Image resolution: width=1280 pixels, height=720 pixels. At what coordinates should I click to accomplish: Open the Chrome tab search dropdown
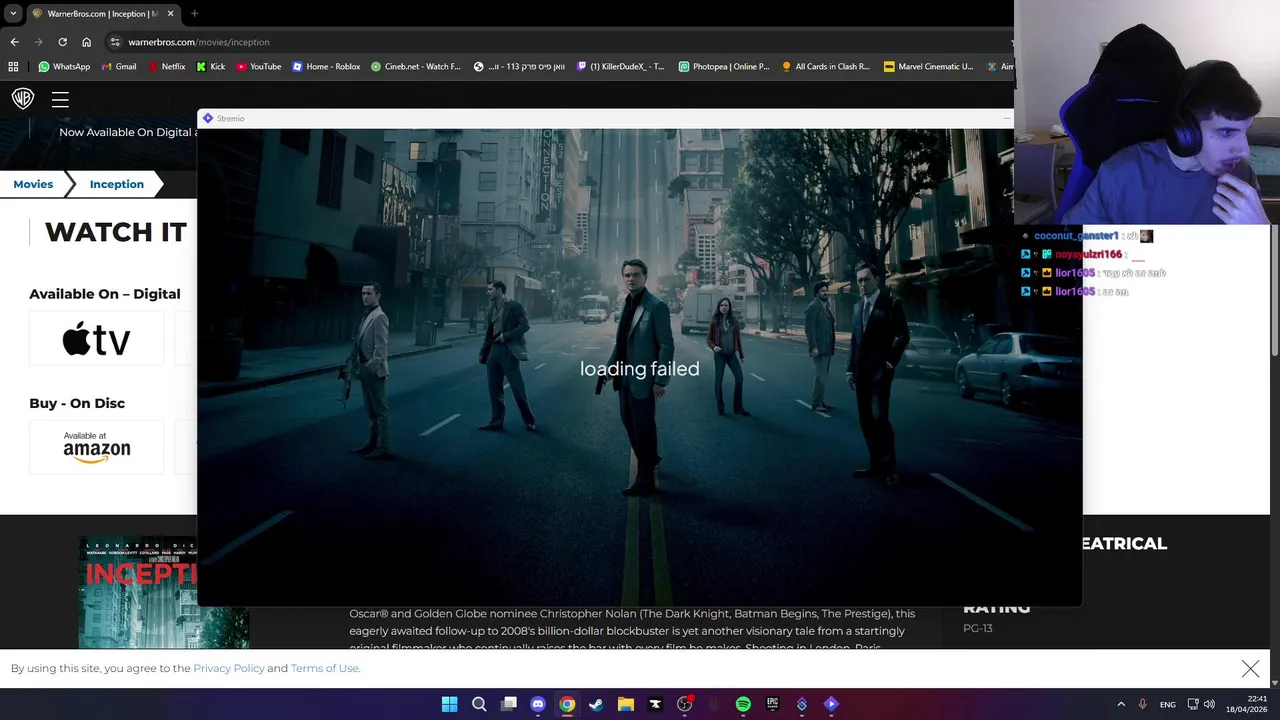point(13,13)
